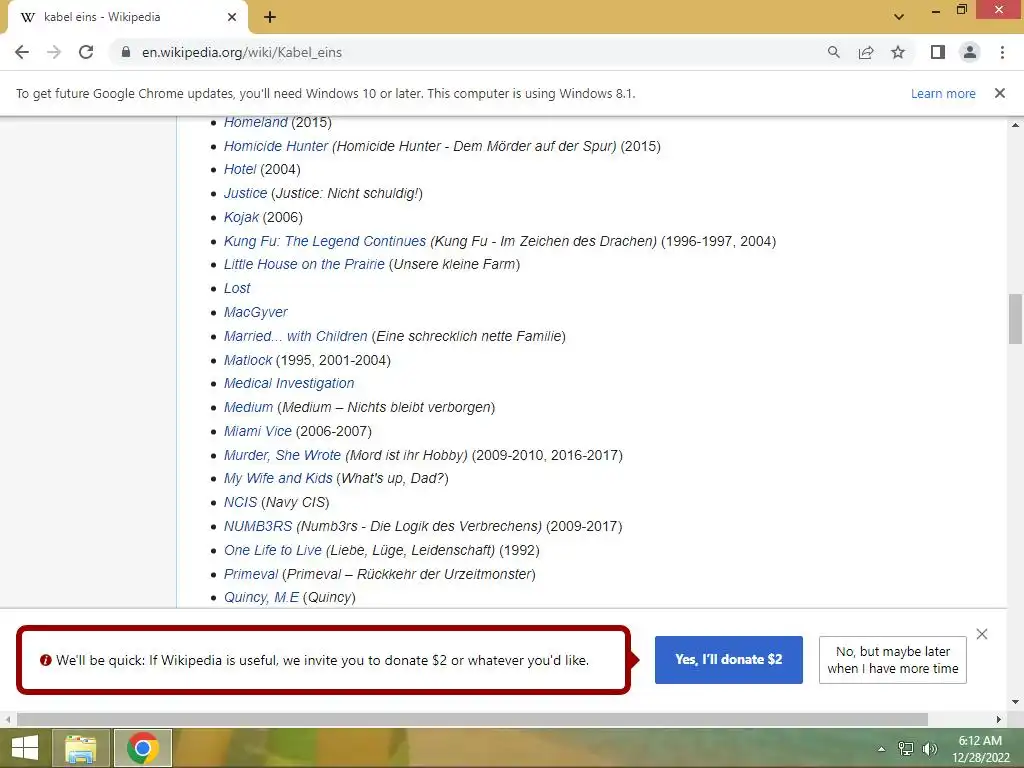Share this page via share icon
This screenshot has width=1024, height=768.
coord(866,52)
